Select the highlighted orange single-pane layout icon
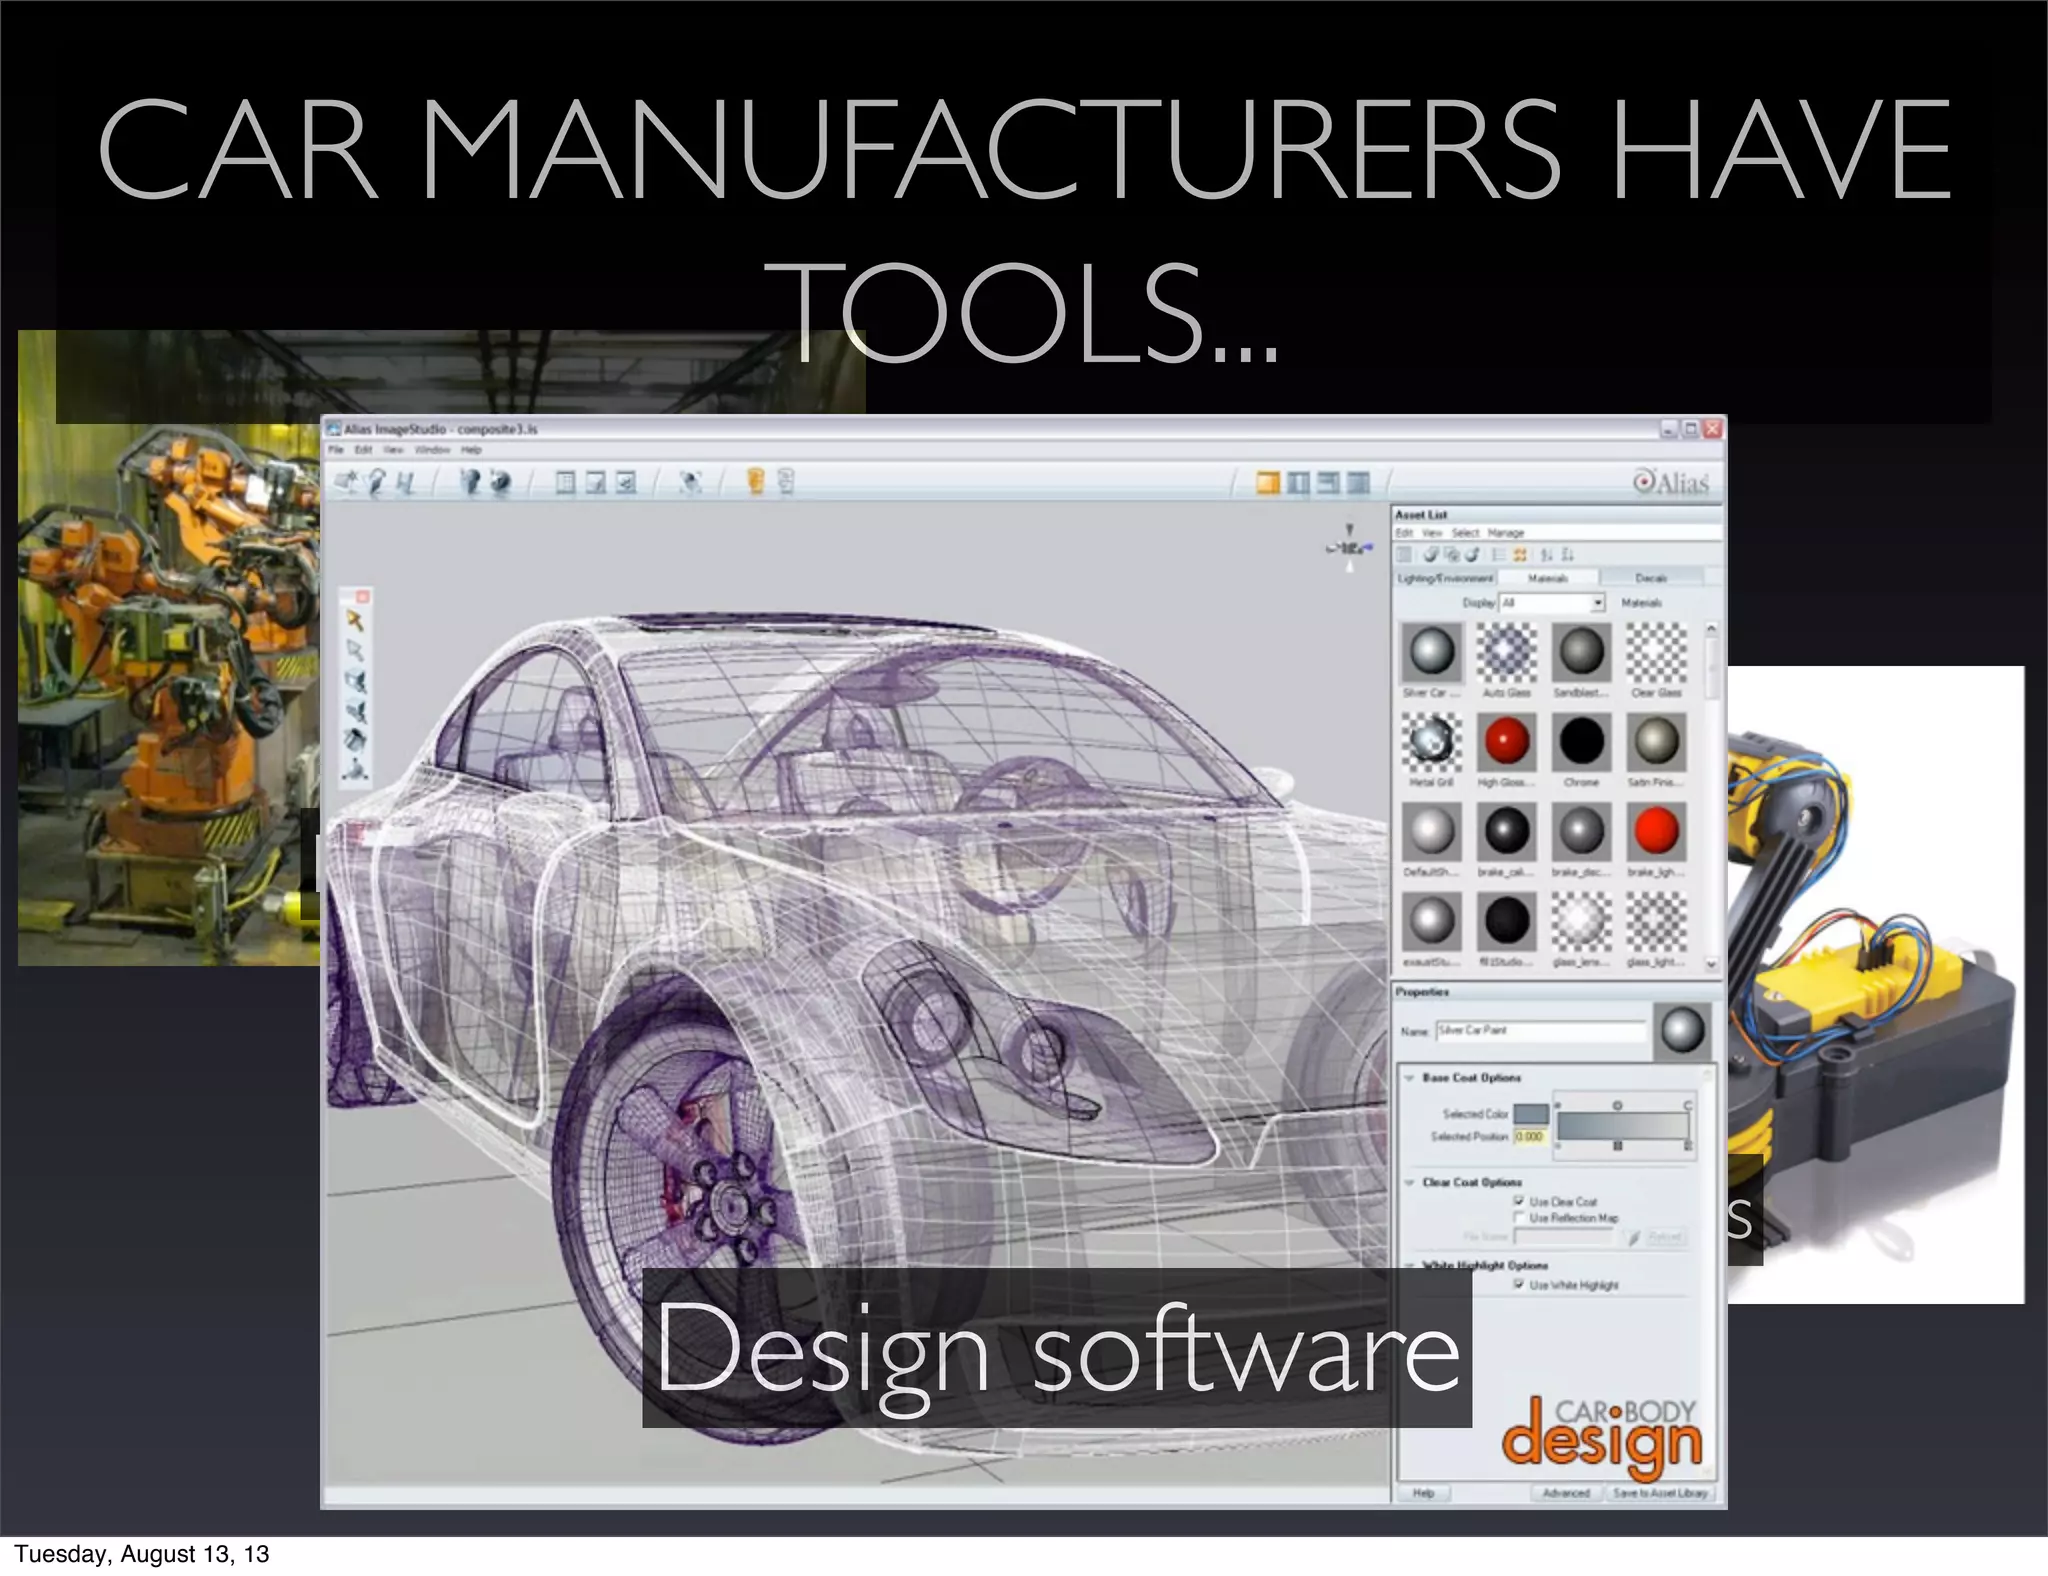Image resolution: width=2048 pixels, height=1576 pixels. (x=1268, y=484)
